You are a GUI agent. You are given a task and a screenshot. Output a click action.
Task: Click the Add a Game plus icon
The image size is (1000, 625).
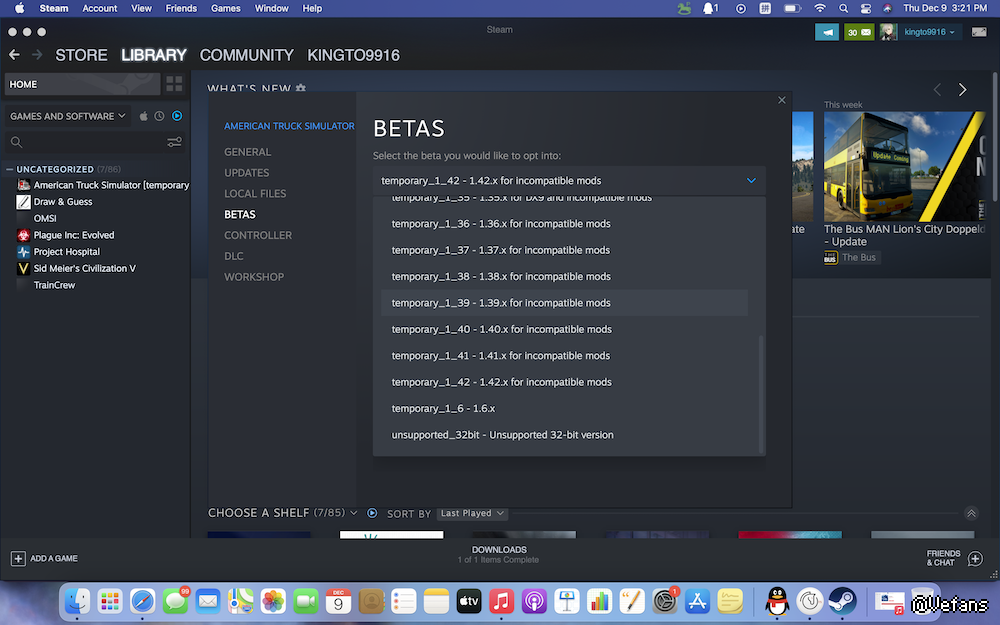click(x=18, y=559)
